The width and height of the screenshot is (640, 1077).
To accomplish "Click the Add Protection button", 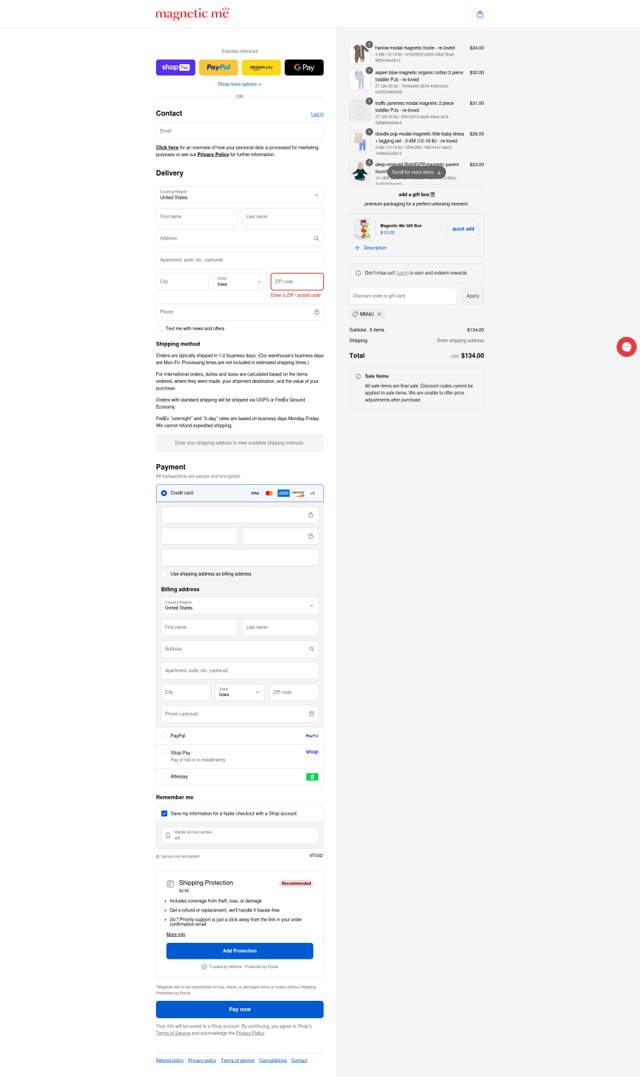I will point(240,951).
